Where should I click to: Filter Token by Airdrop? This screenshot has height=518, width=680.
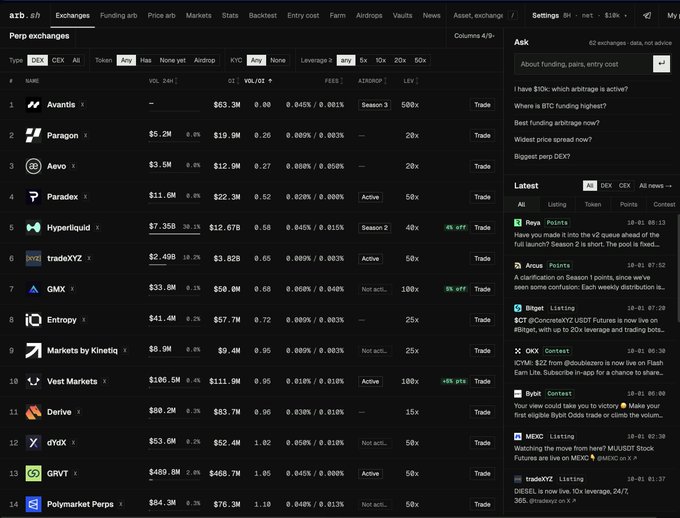click(204, 60)
